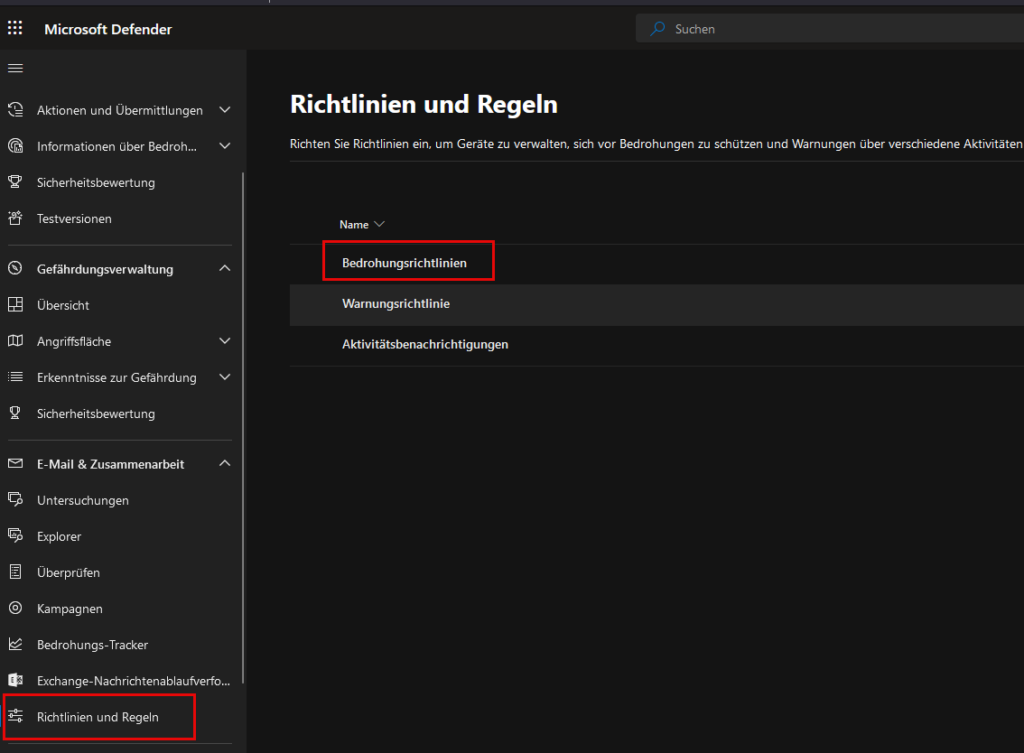Expand Informationen über Bedrohungen chevron

(x=225, y=146)
